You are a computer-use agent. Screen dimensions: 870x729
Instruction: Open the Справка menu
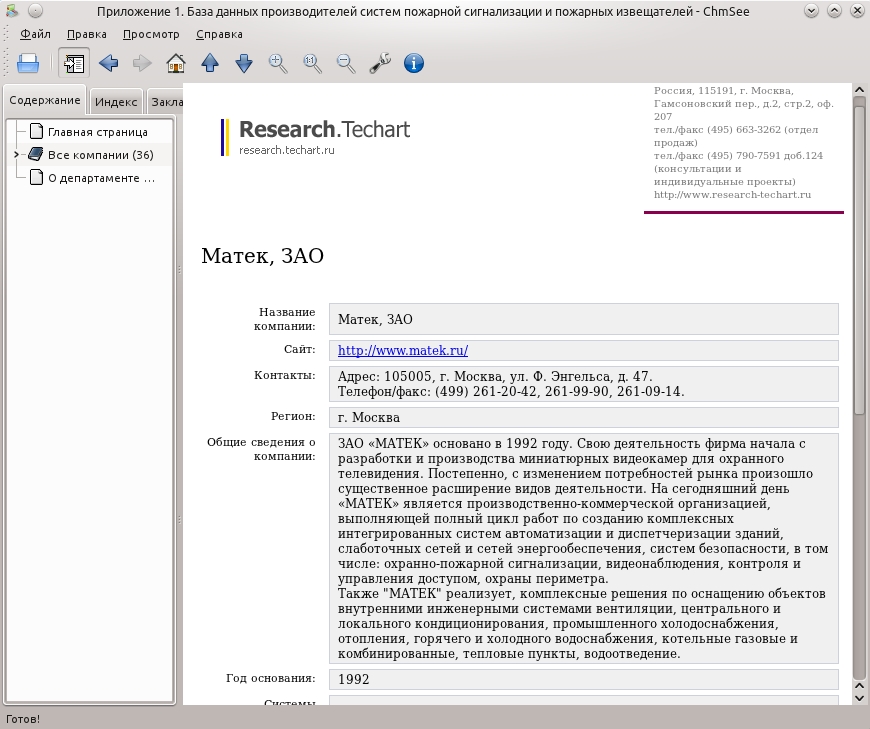[219, 34]
